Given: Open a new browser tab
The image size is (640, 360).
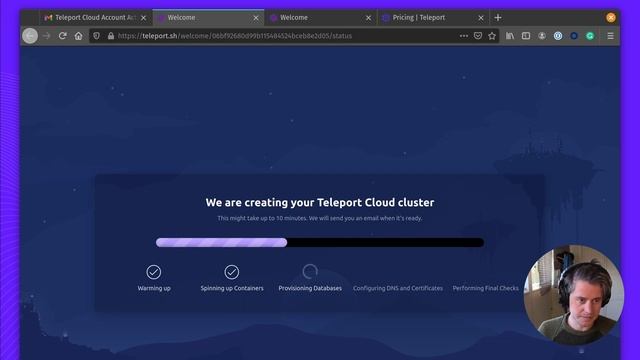Looking at the screenshot, I should (x=498, y=18).
